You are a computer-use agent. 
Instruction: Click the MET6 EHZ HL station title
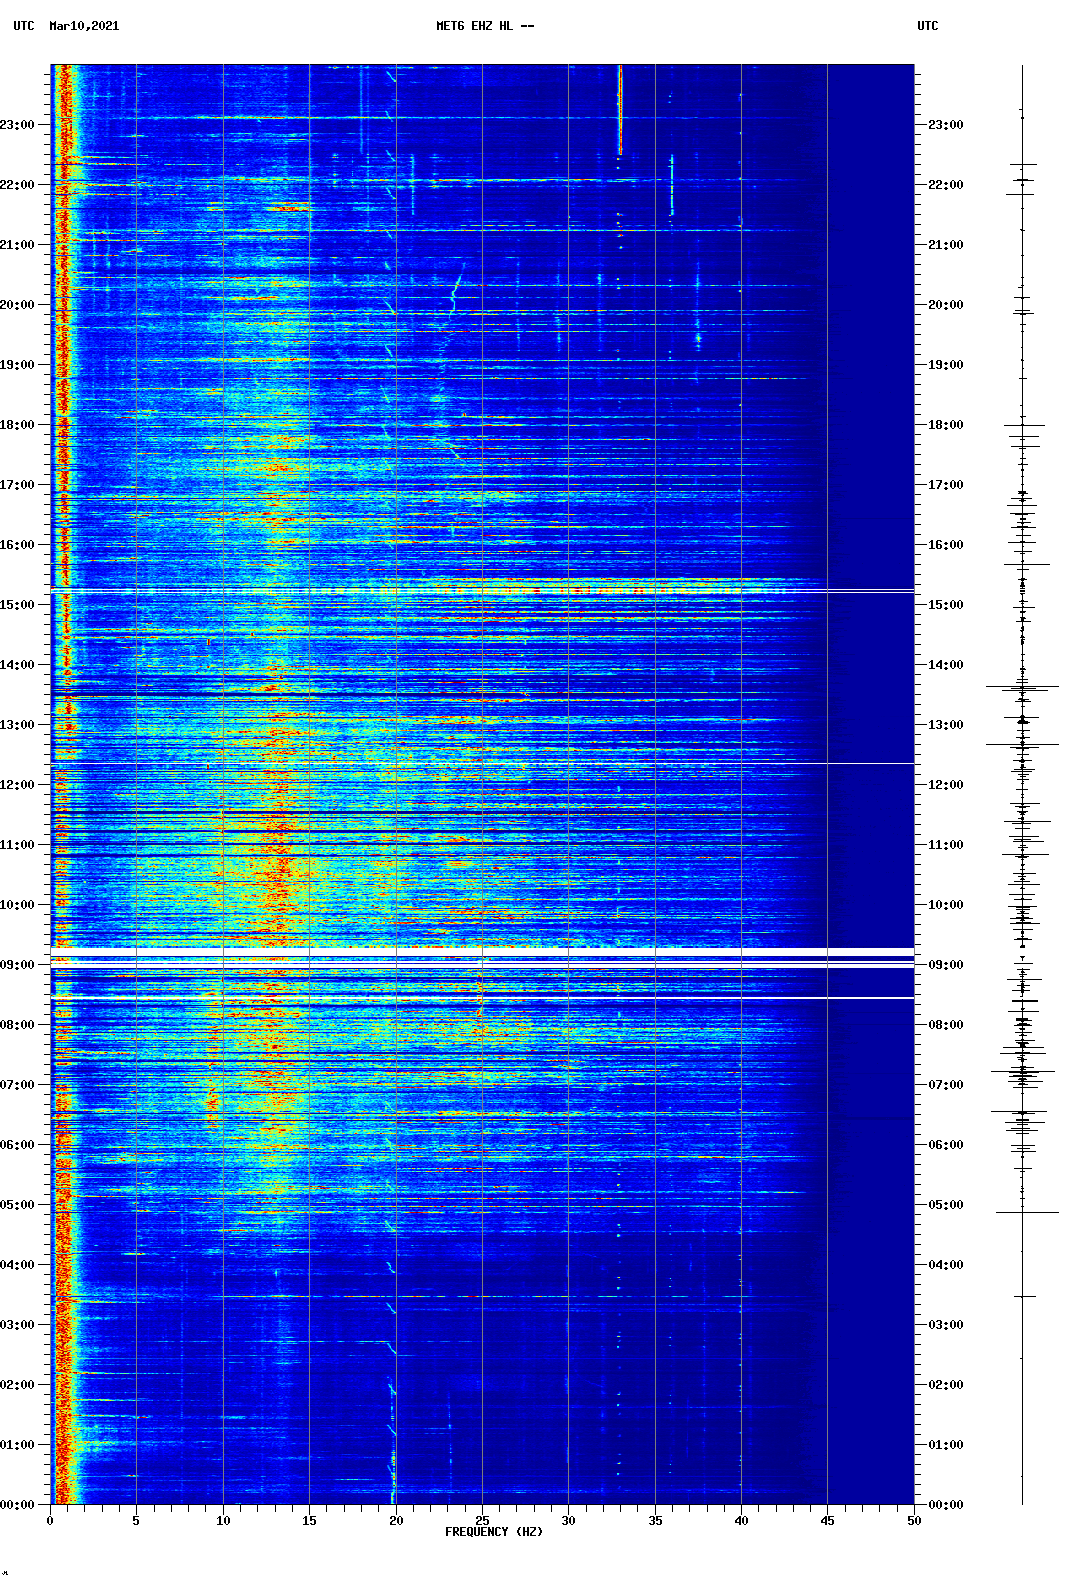click(485, 26)
